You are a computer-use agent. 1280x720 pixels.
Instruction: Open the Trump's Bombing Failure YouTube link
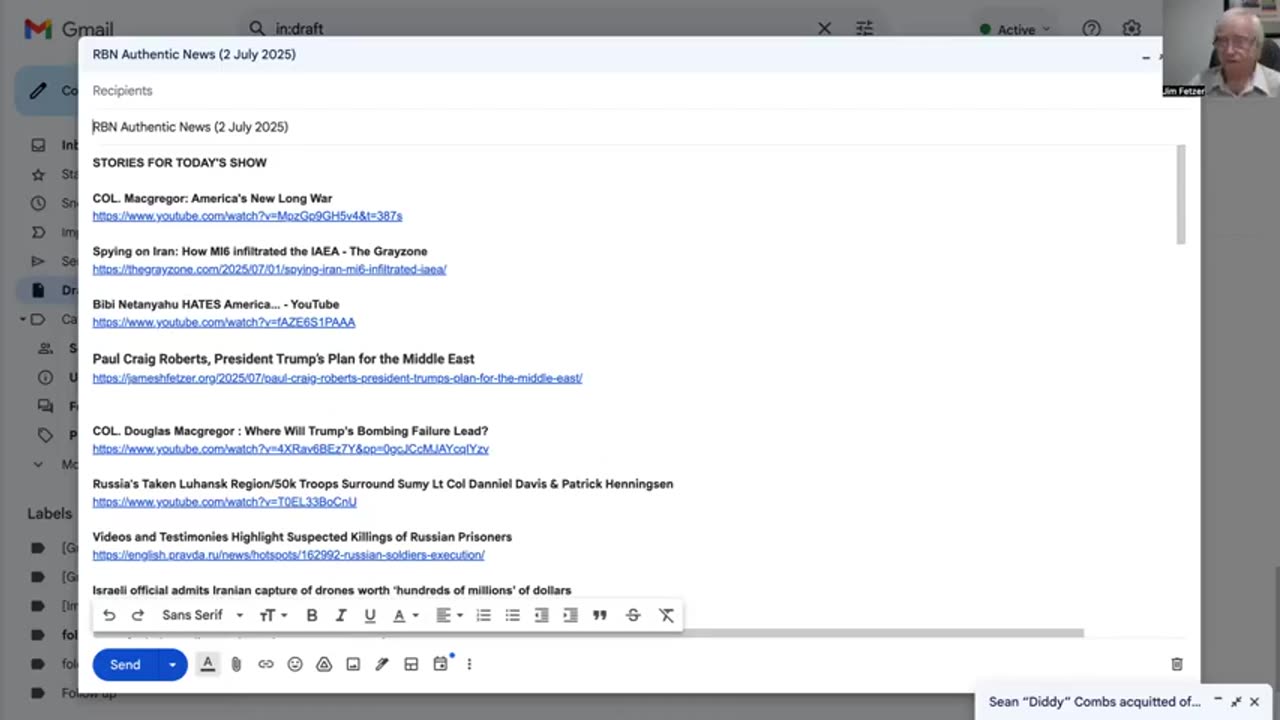click(x=290, y=449)
